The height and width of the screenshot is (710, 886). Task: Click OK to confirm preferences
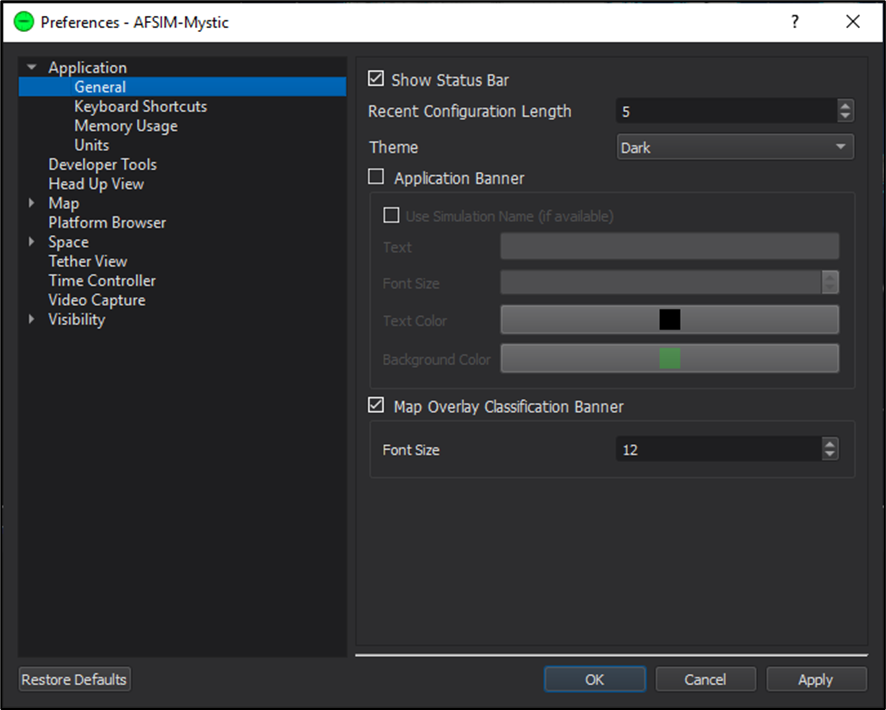[594, 679]
